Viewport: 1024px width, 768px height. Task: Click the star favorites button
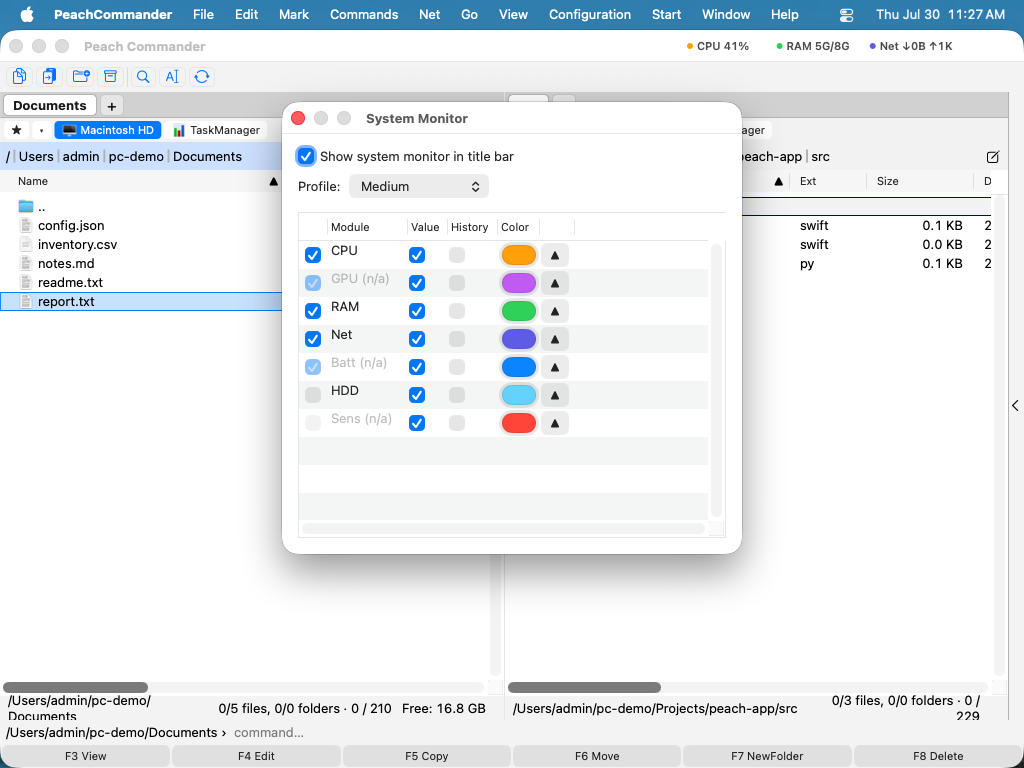click(x=17, y=130)
